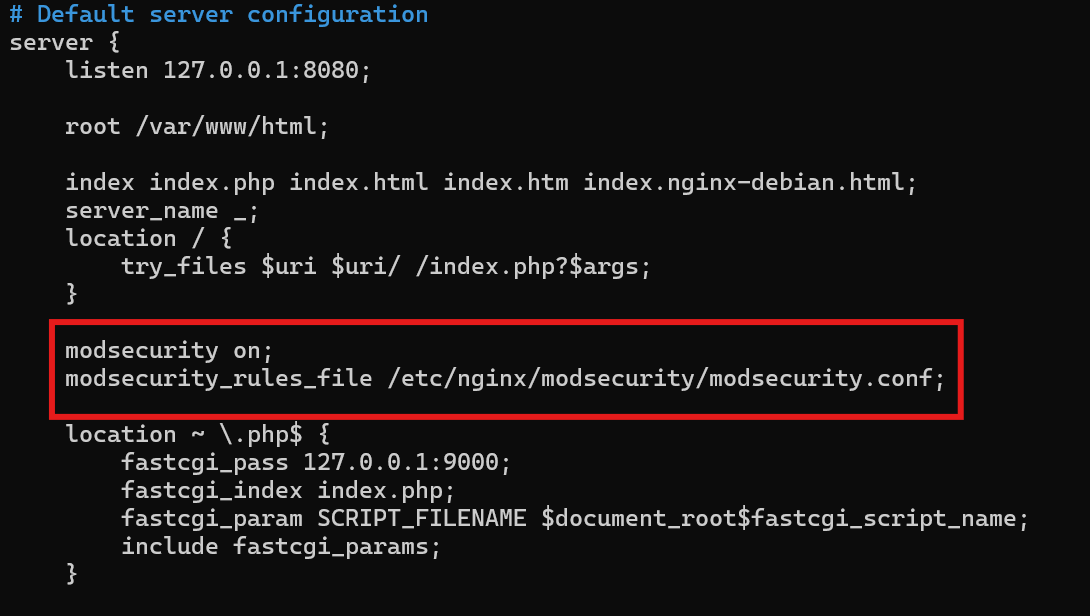1090x616 pixels.
Task: Select the root /var/www/html line
Action: point(197,127)
